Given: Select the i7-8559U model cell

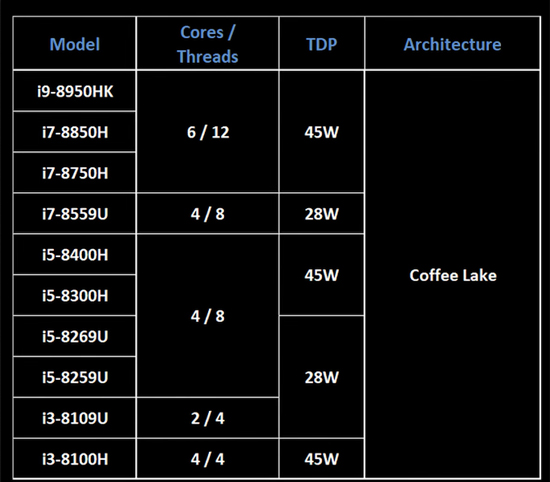Looking at the screenshot, I should pyautogui.click(x=74, y=214).
